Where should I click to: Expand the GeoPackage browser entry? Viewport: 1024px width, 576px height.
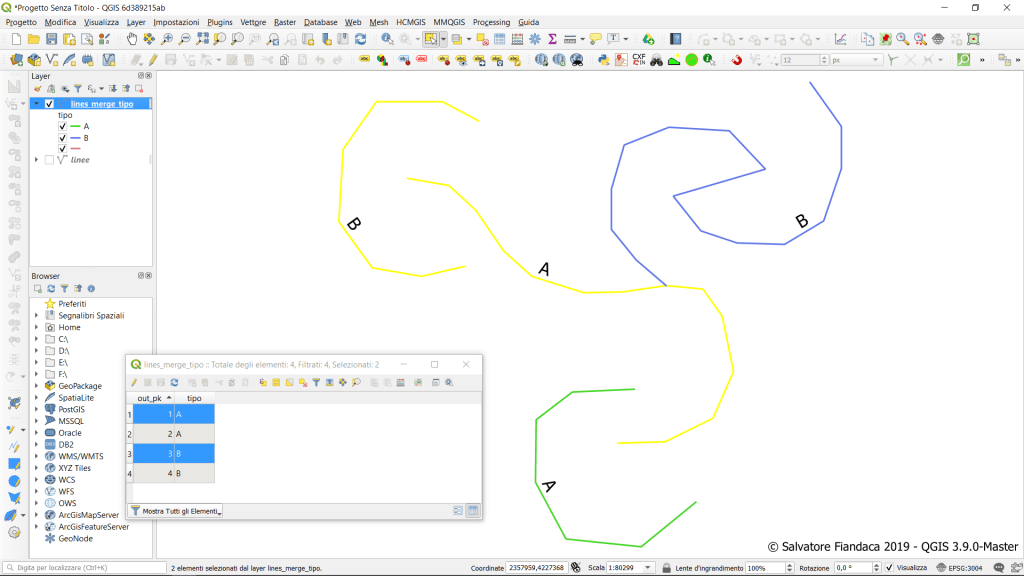37,386
